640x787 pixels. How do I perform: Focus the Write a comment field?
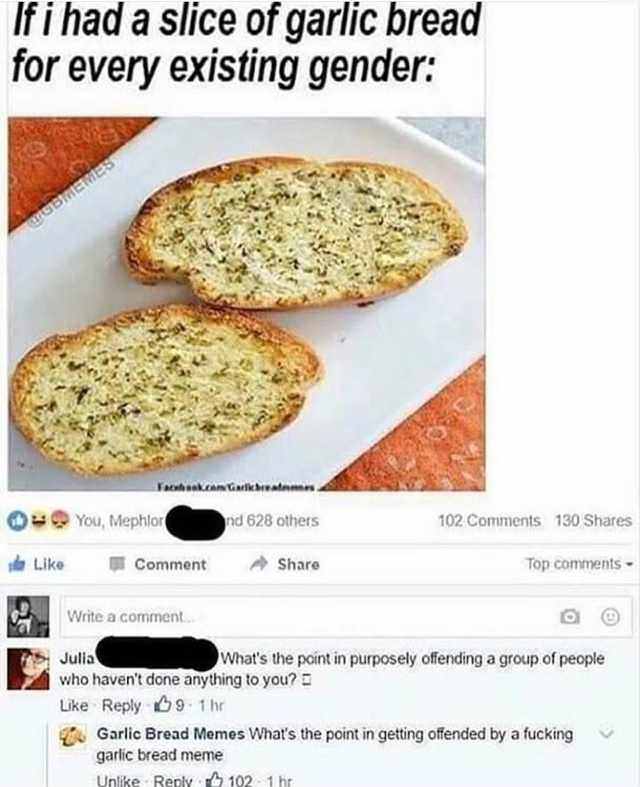(x=346, y=616)
